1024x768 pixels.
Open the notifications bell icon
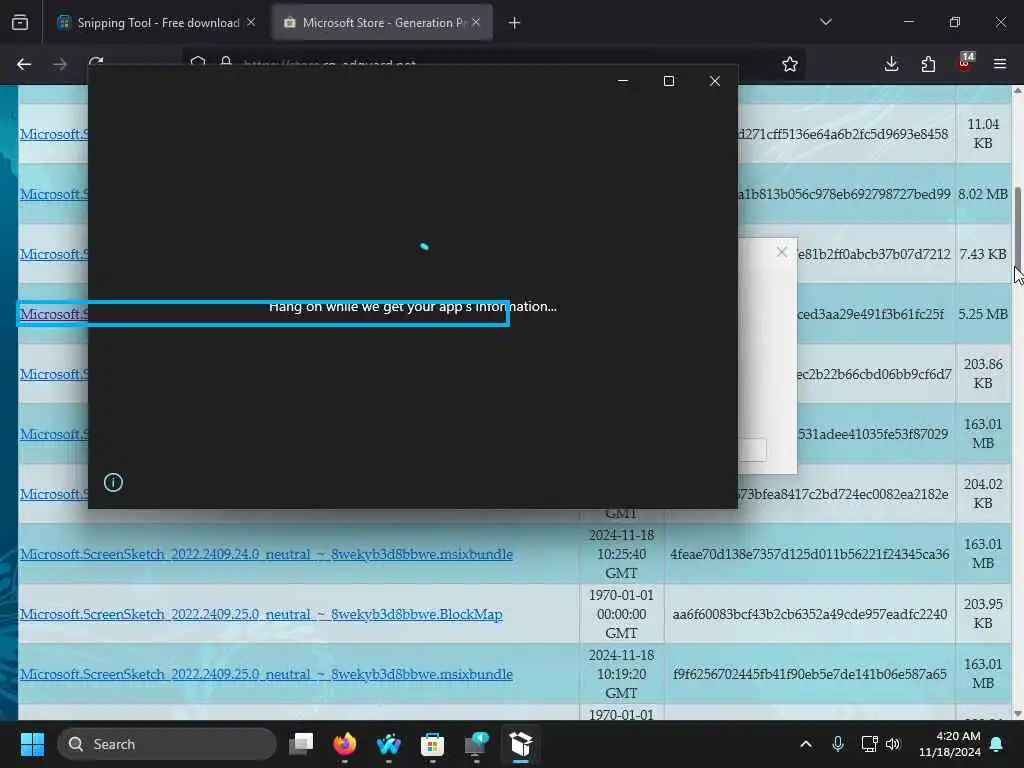(997, 744)
